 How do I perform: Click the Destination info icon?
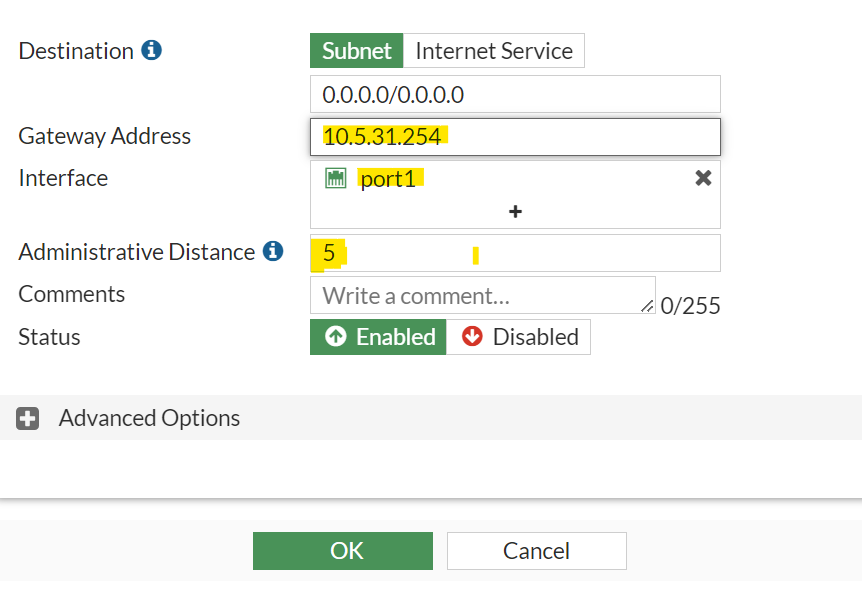pyautogui.click(x=152, y=50)
